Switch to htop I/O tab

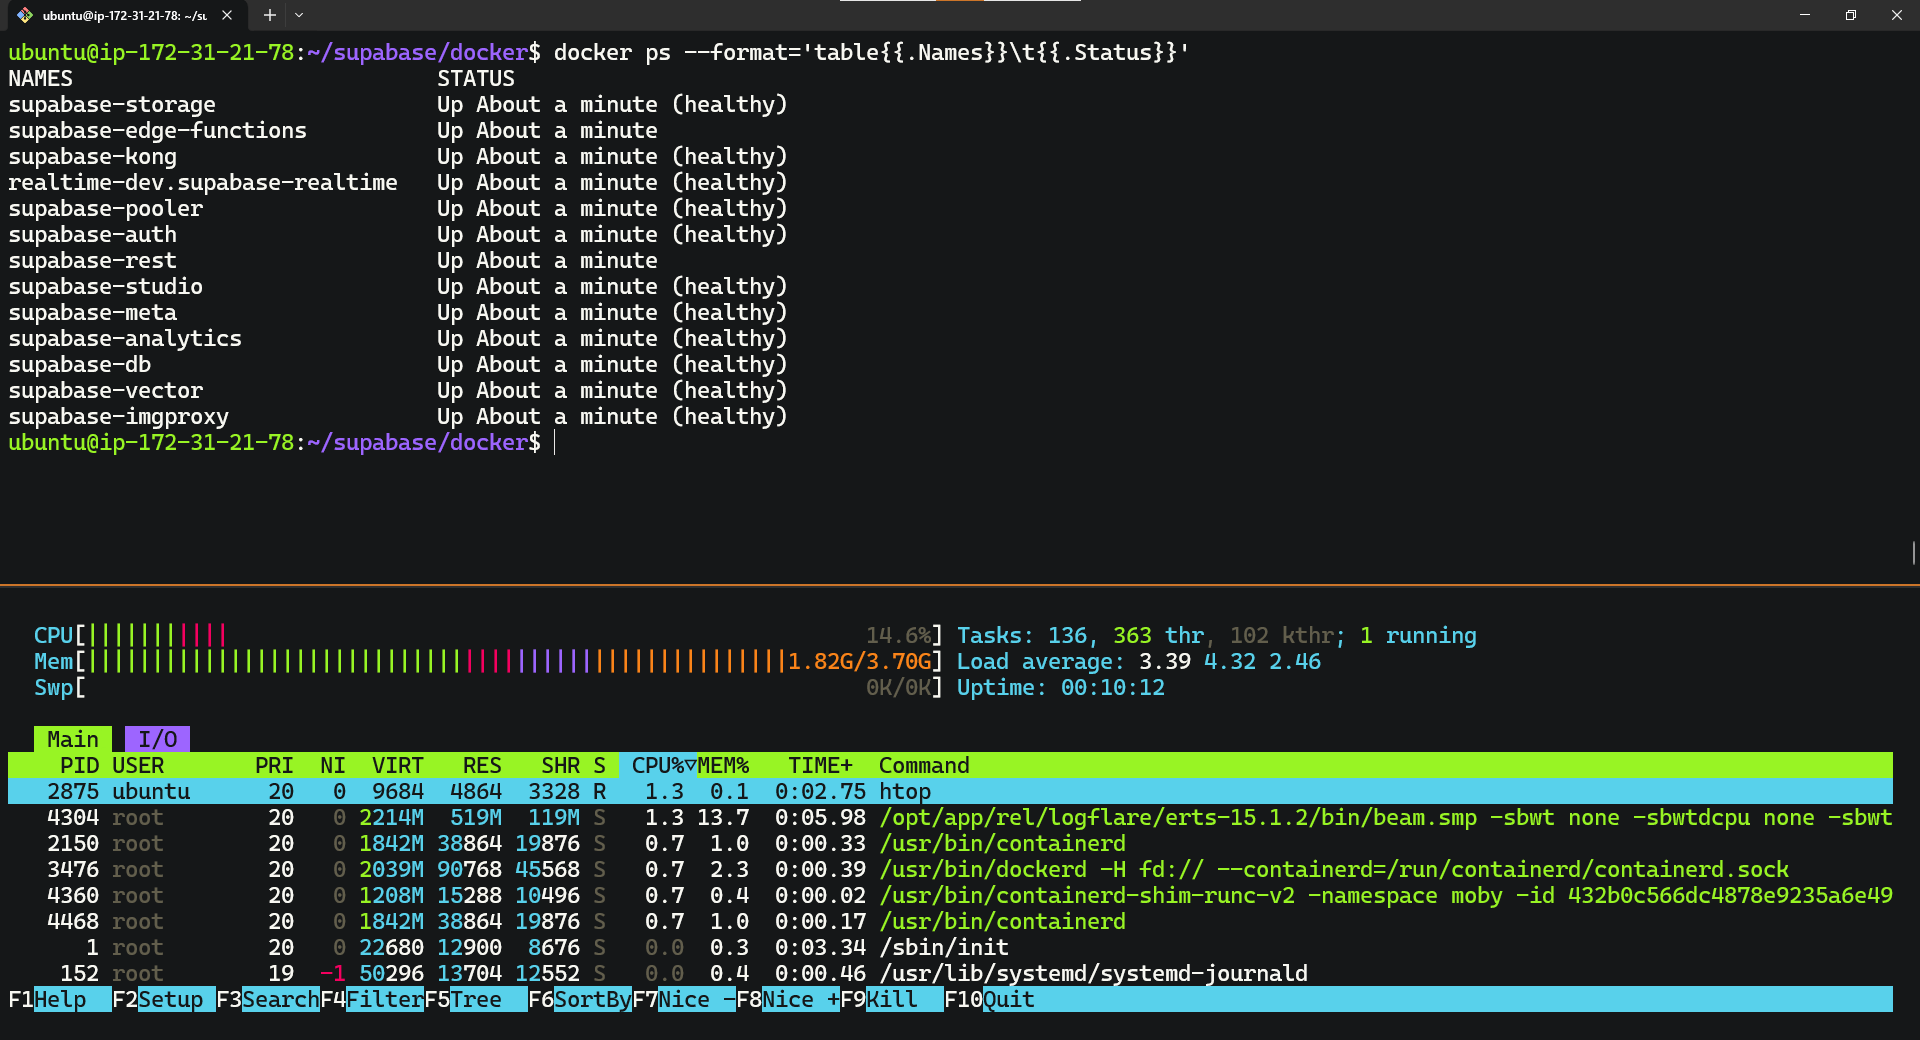pos(157,739)
